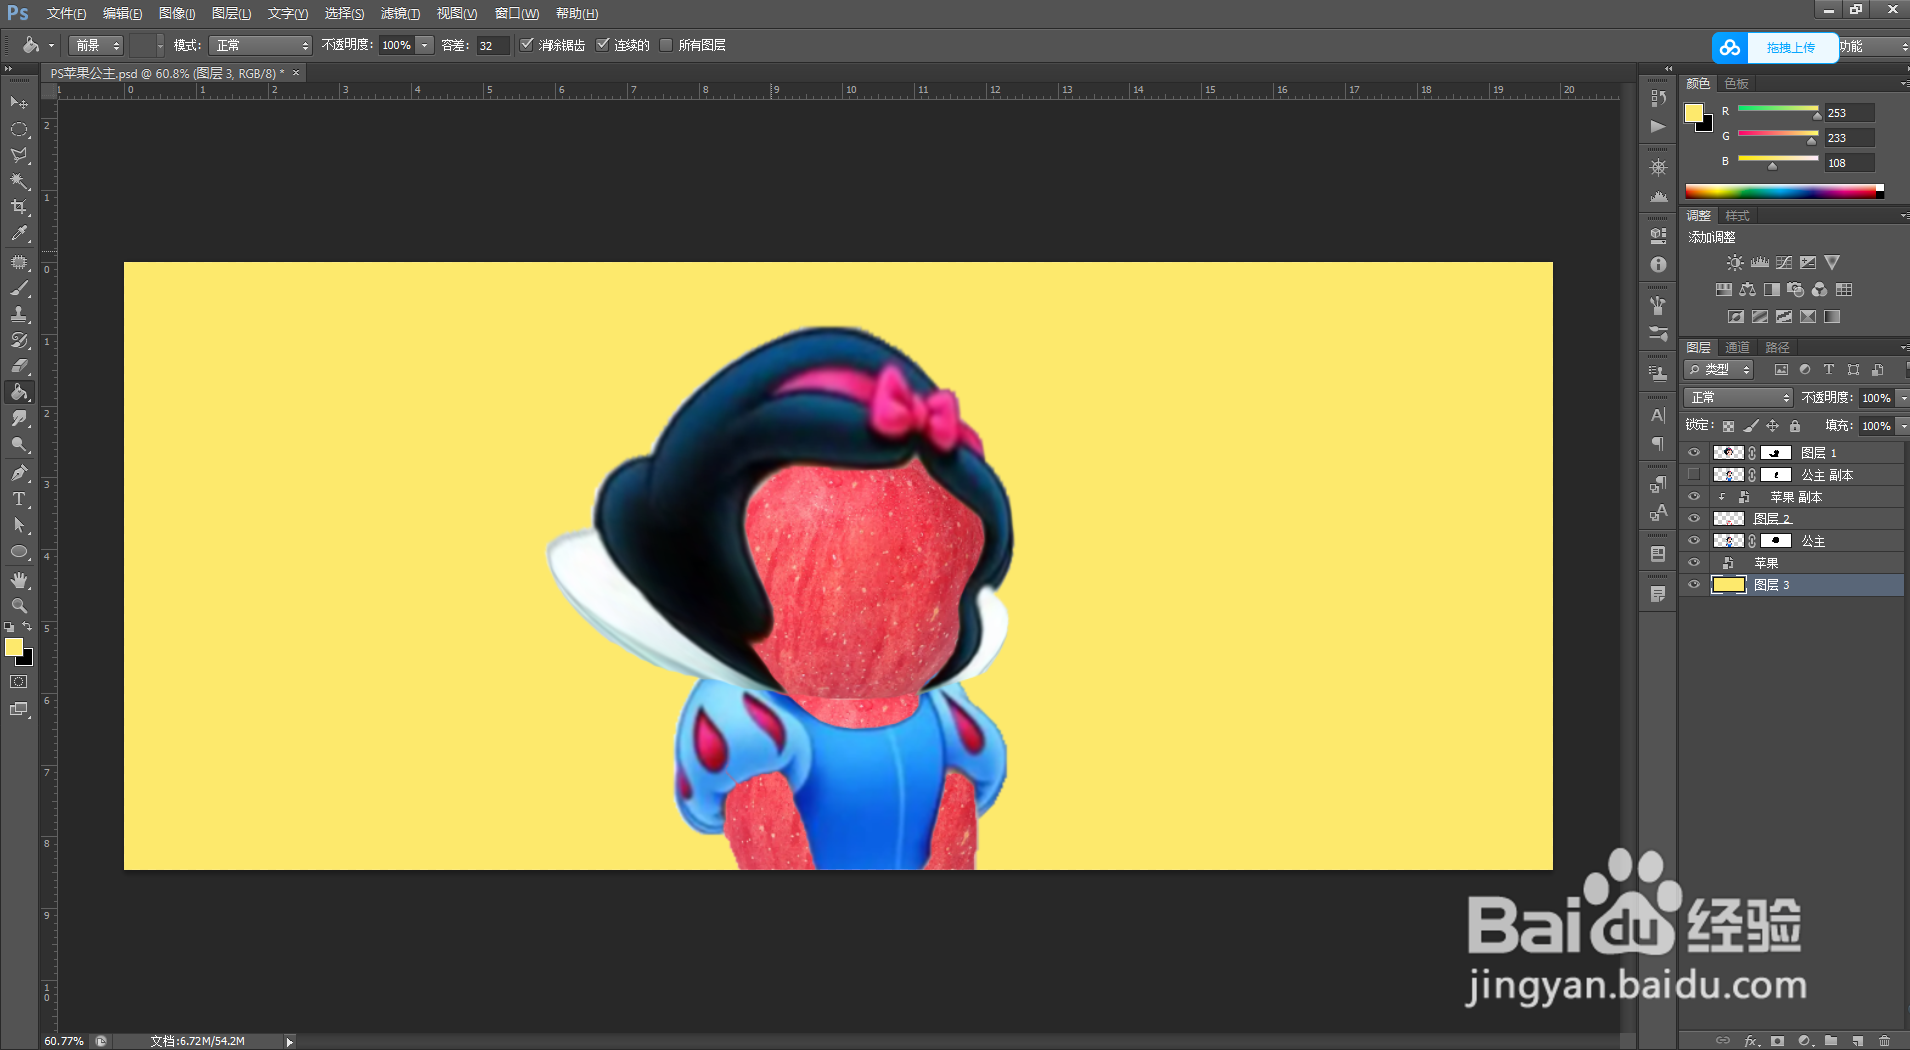Screen dimensions: 1910x1050
Task: Toggle the contiguous (连续的) checkbox
Action: click(x=602, y=45)
